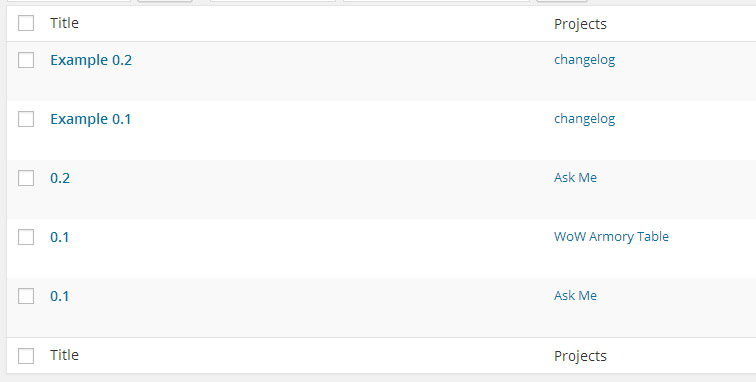Sort by the top Title column header
Image resolution: width=756 pixels, height=382 pixels.
pyautogui.click(x=64, y=23)
